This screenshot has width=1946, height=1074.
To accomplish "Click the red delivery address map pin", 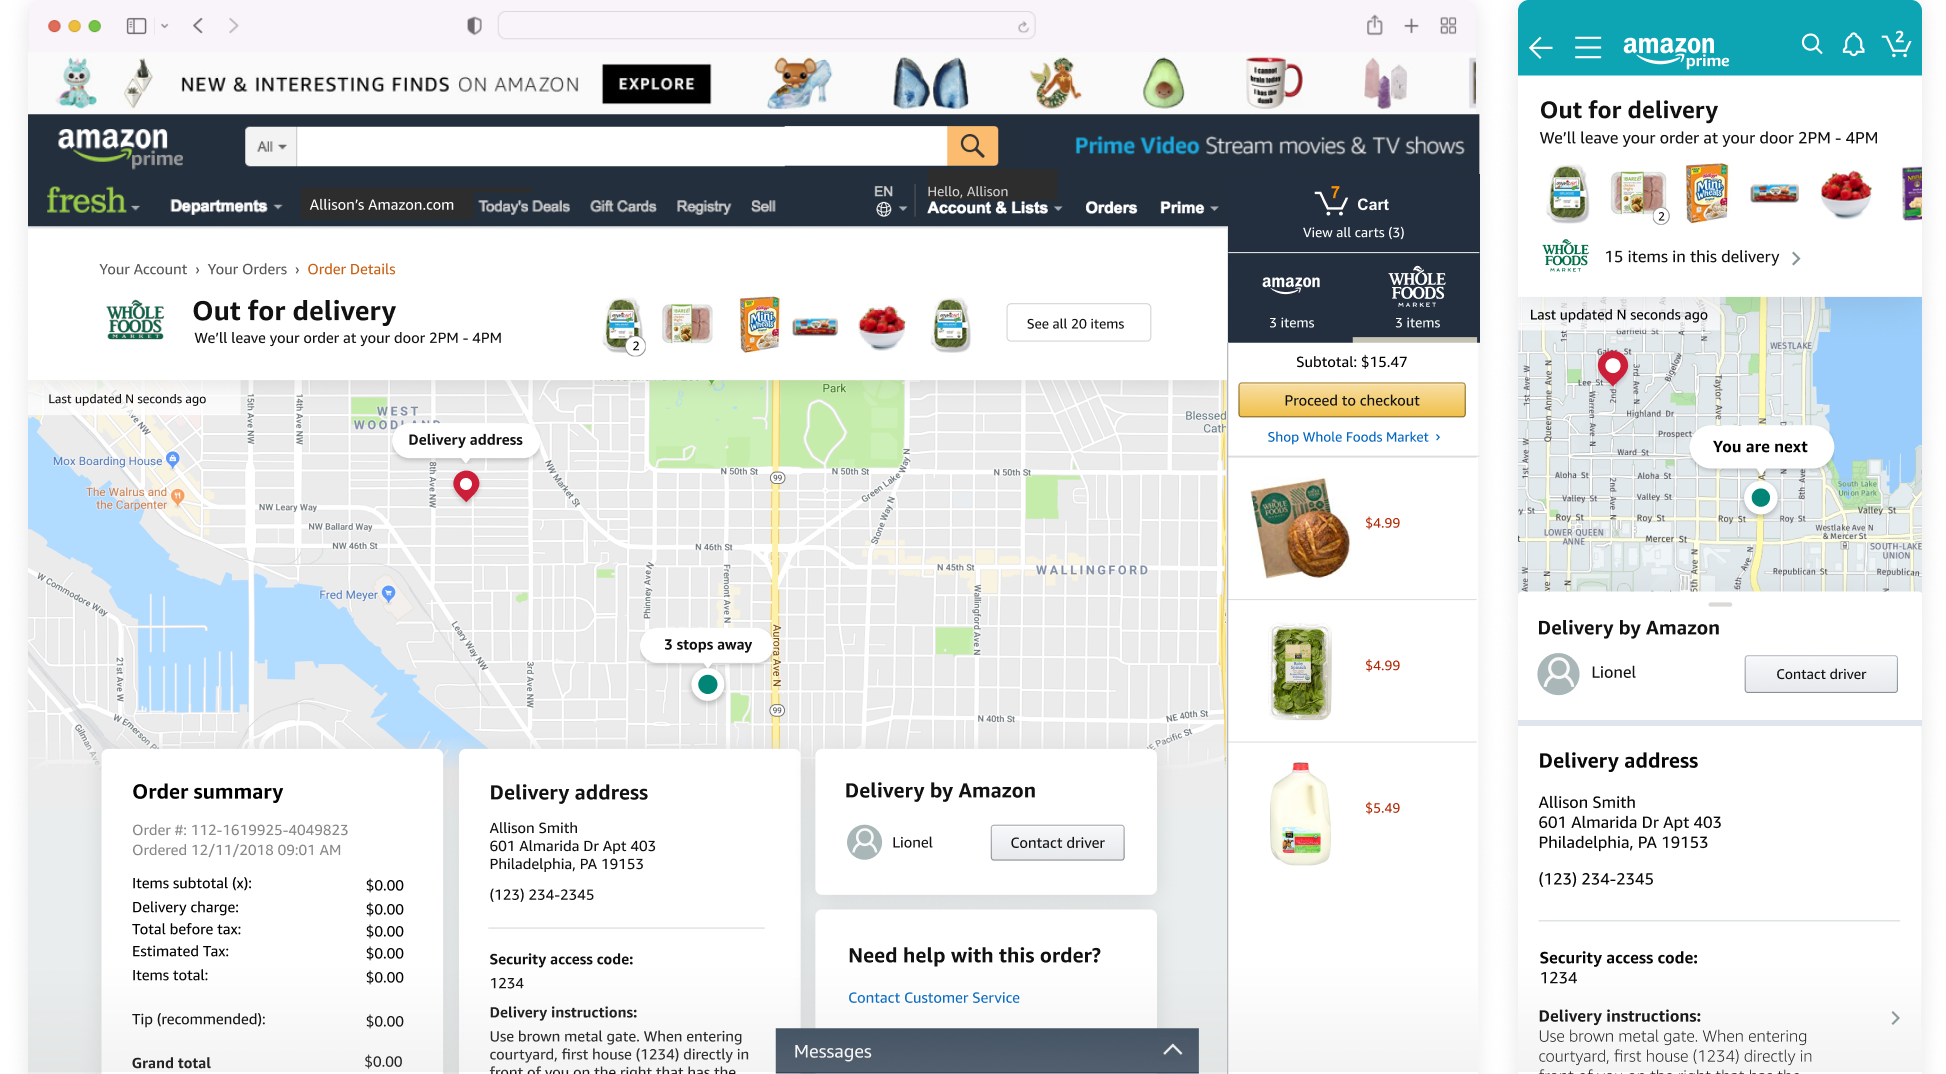I will tap(466, 485).
